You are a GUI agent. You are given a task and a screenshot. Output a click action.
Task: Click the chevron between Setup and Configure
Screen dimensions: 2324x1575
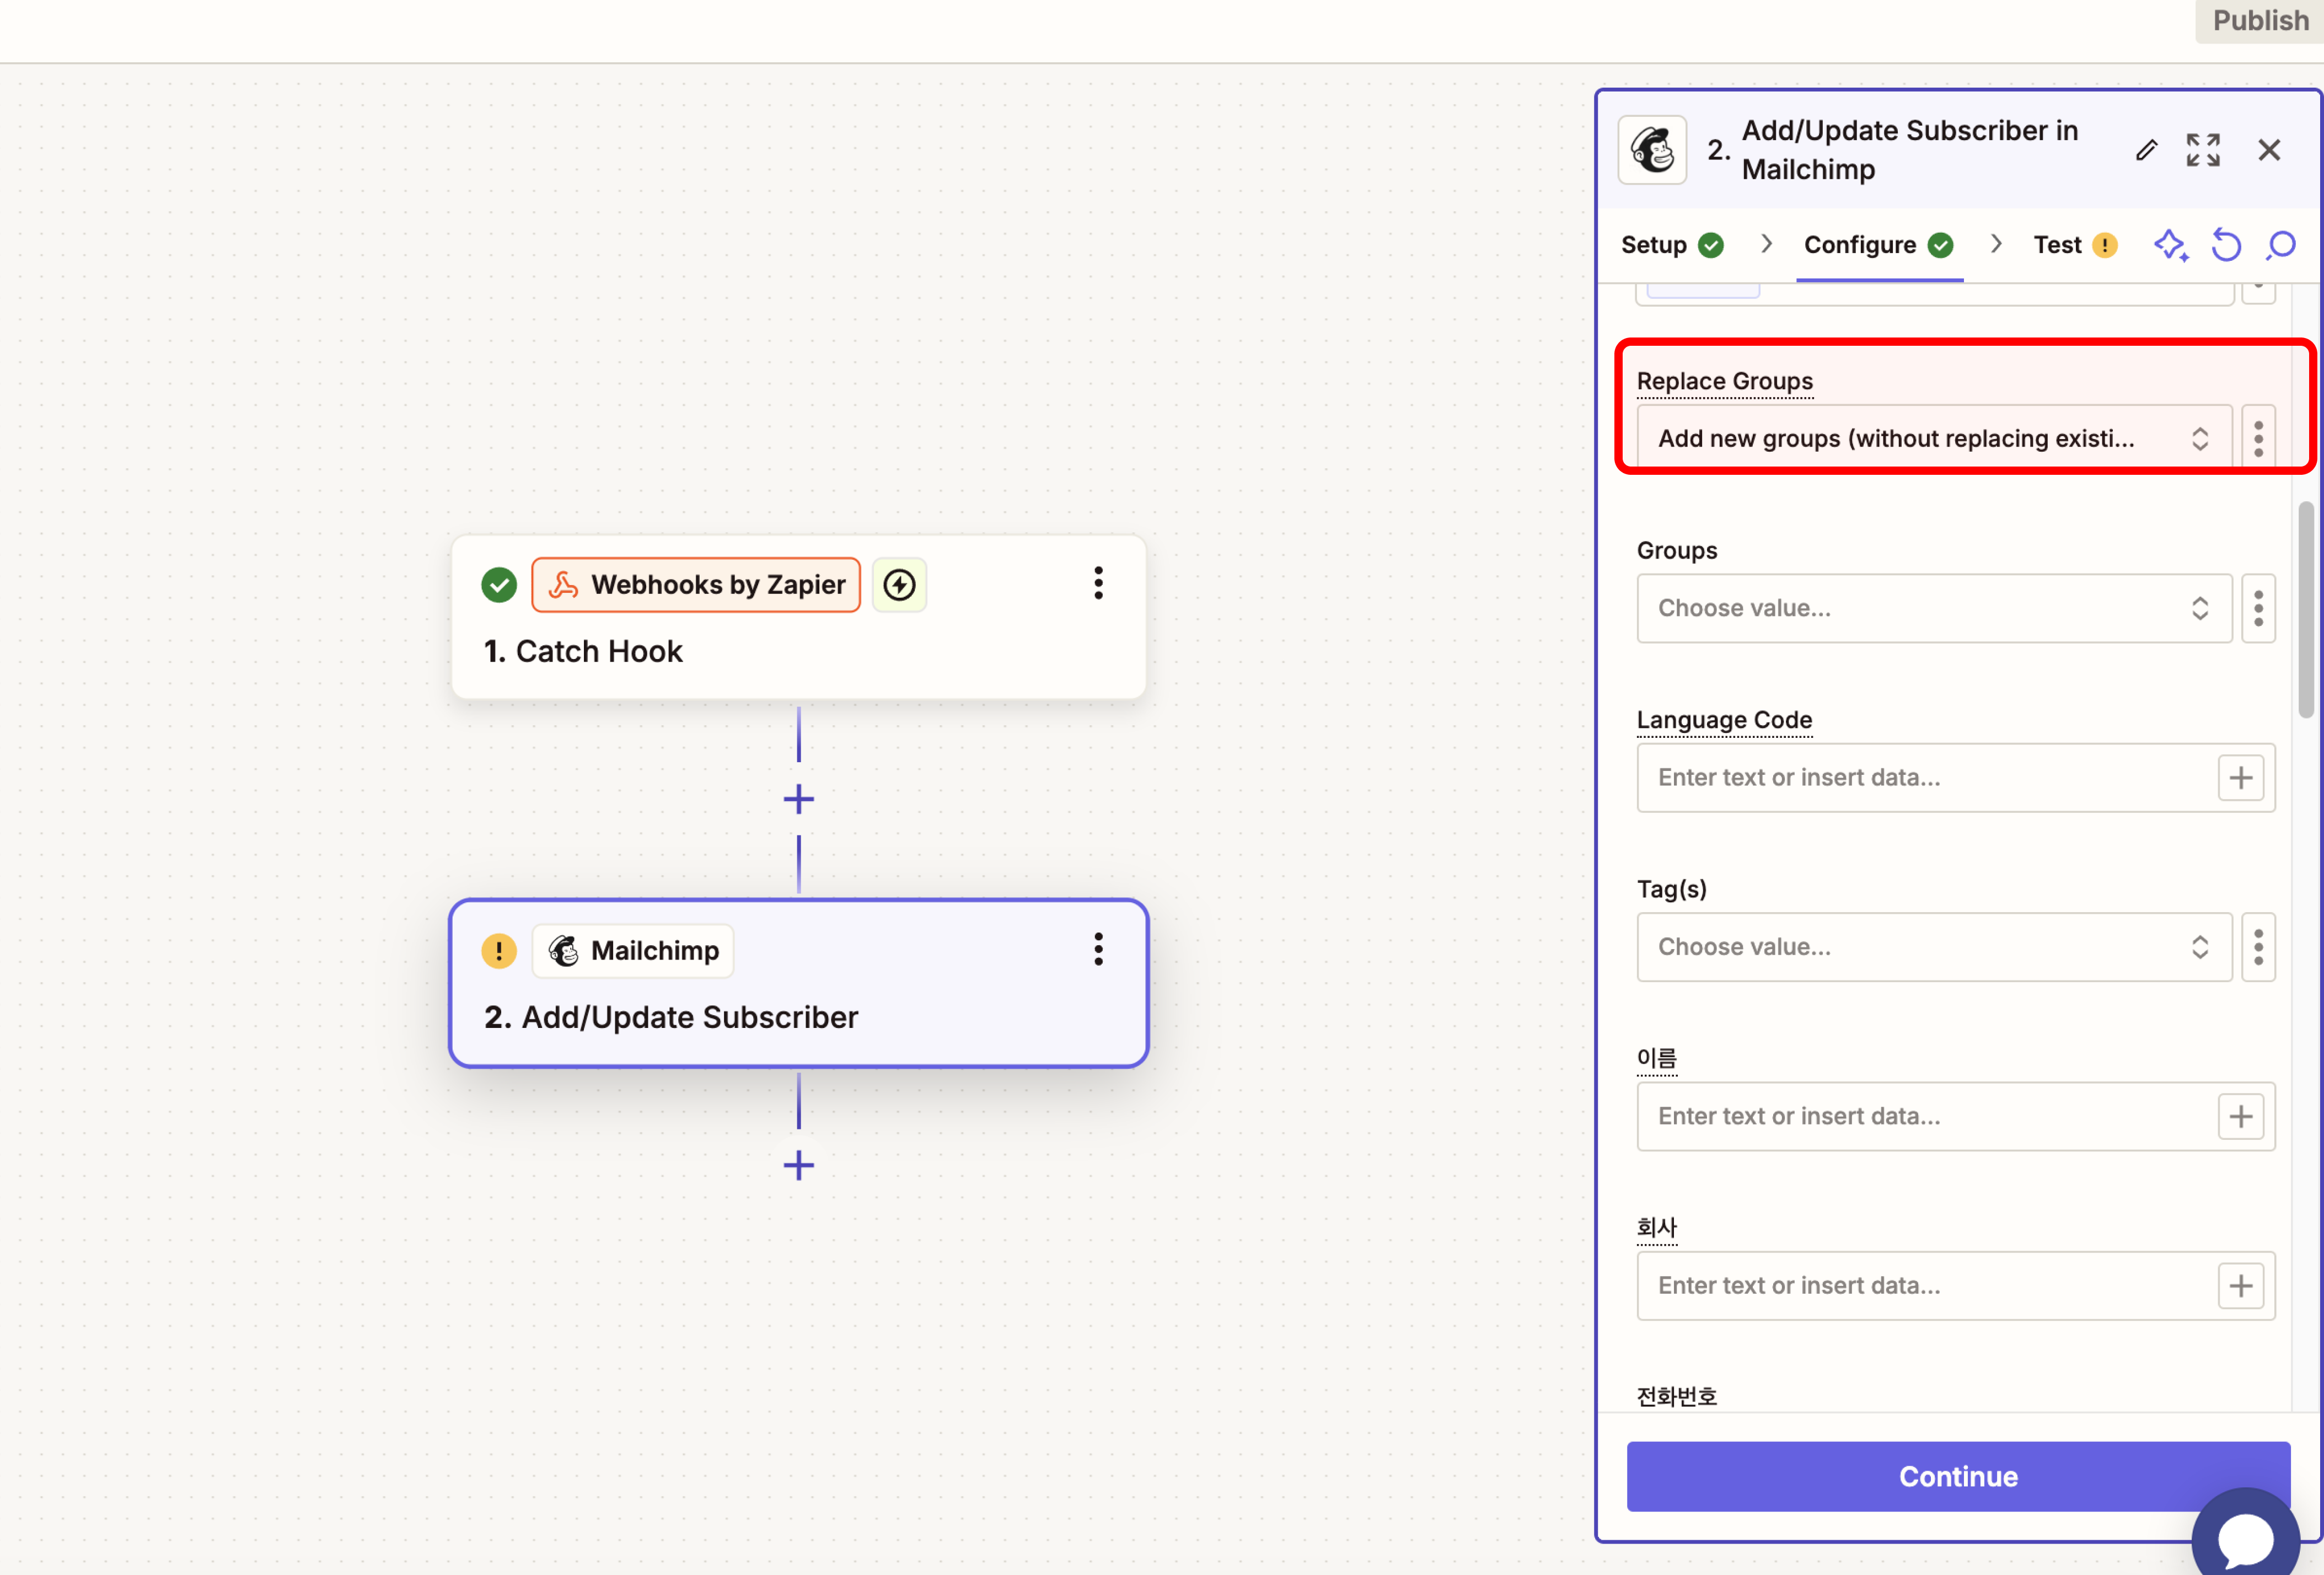[x=1766, y=244]
